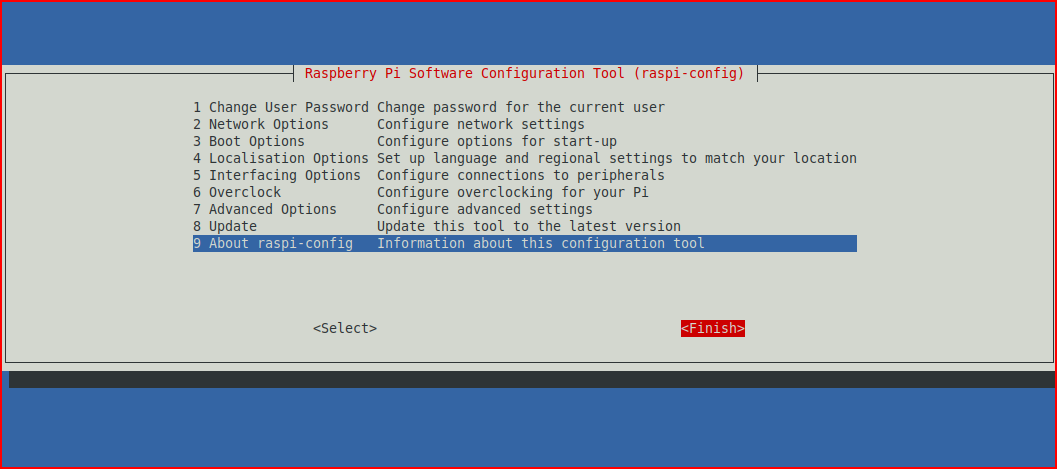Open Advanced Options entry
The image size is (1057, 469).
(524, 209)
